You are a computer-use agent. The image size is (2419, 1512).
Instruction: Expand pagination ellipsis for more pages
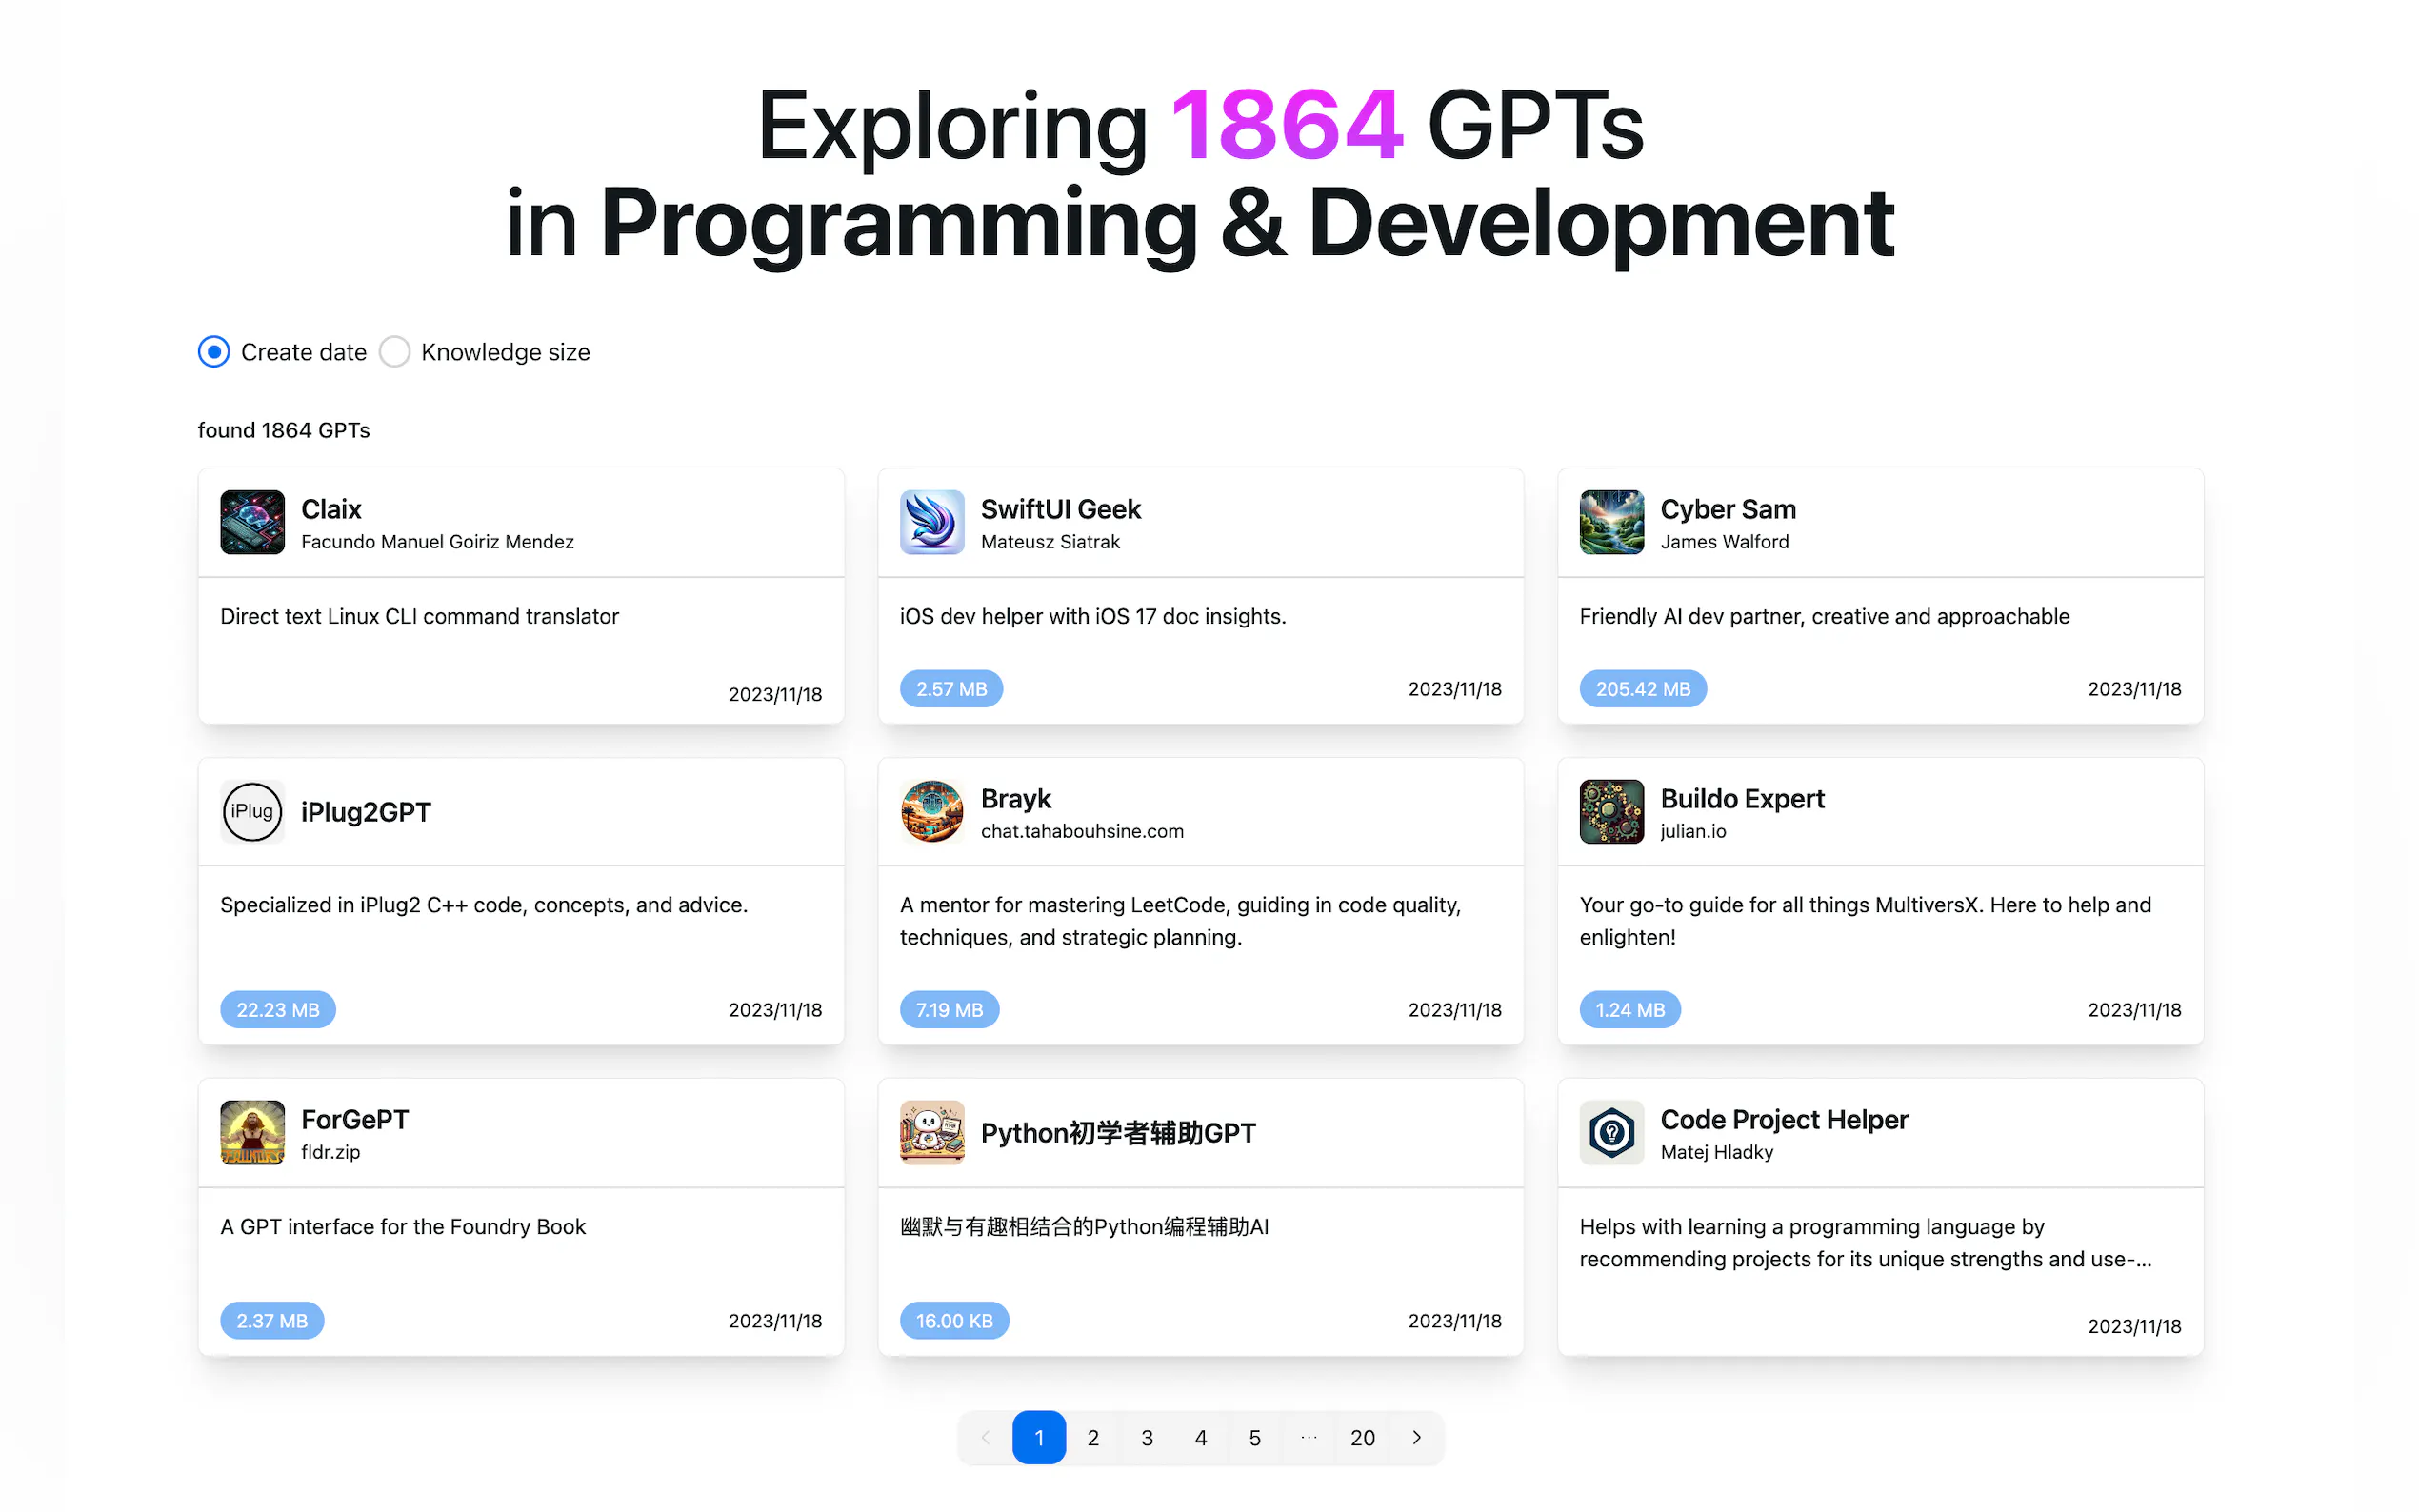pos(1308,1437)
